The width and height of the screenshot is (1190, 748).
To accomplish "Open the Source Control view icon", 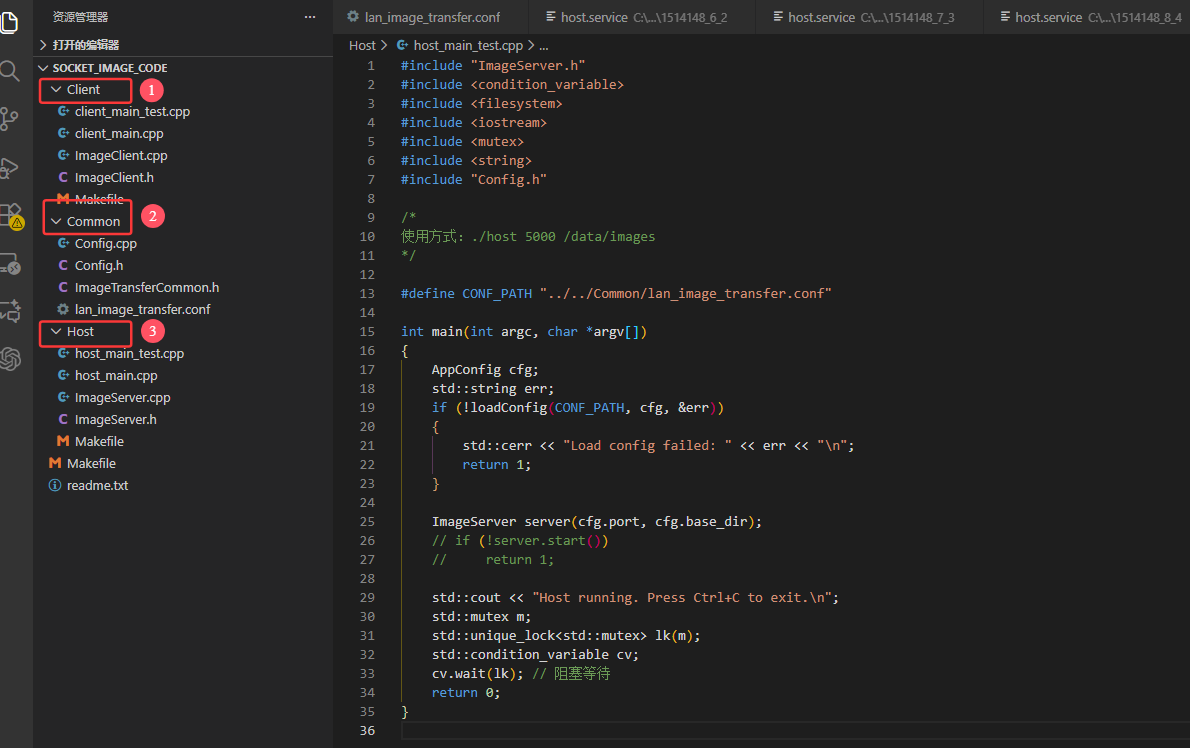I will click(x=9, y=119).
